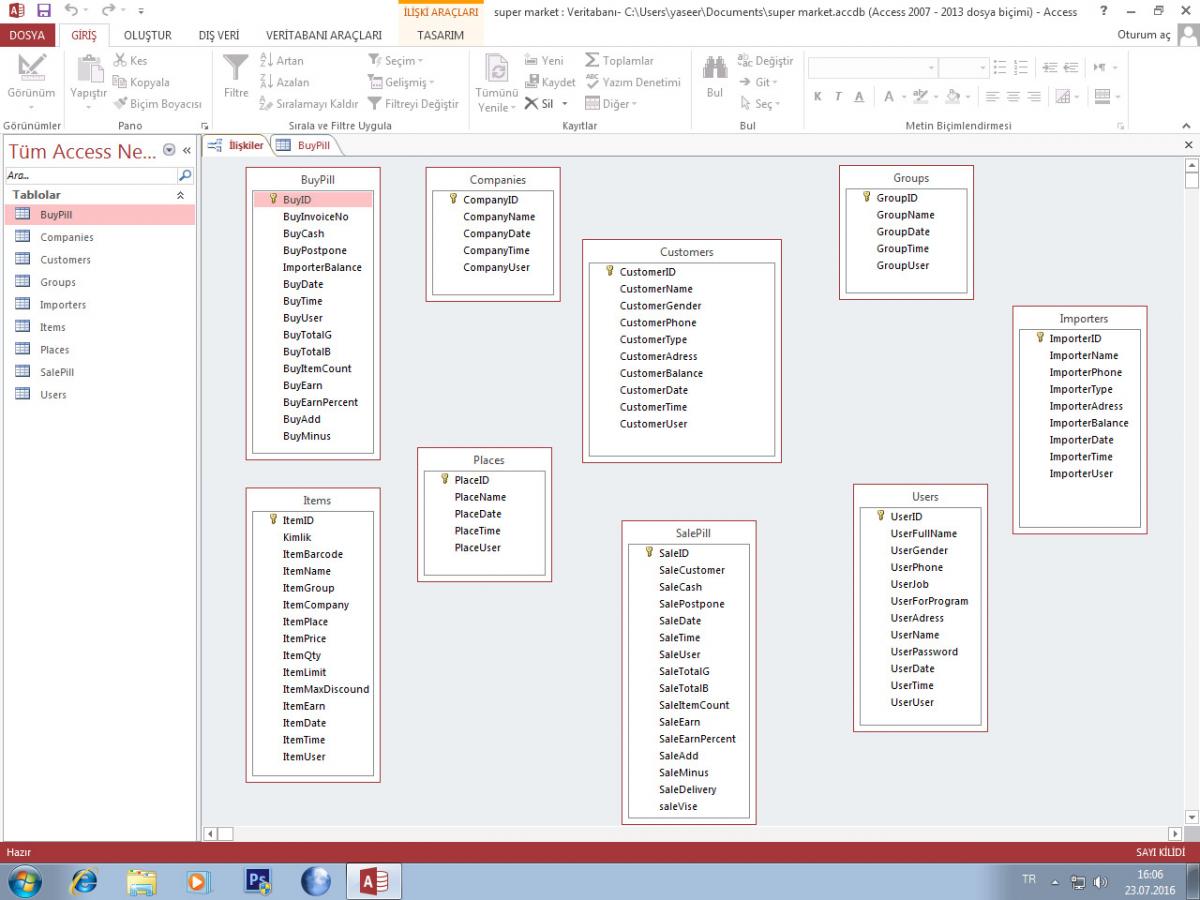The image size is (1200, 900).
Task: Click the Kes scissors icon
Action: tap(121, 61)
